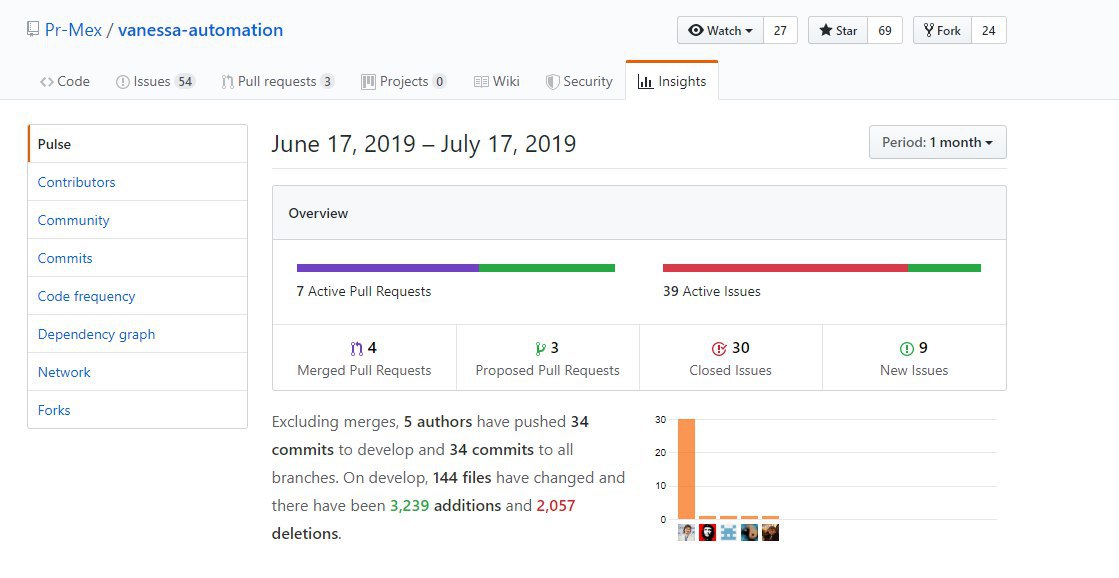
Task: Open Commits in the sidebar
Action: [x=138, y=258]
